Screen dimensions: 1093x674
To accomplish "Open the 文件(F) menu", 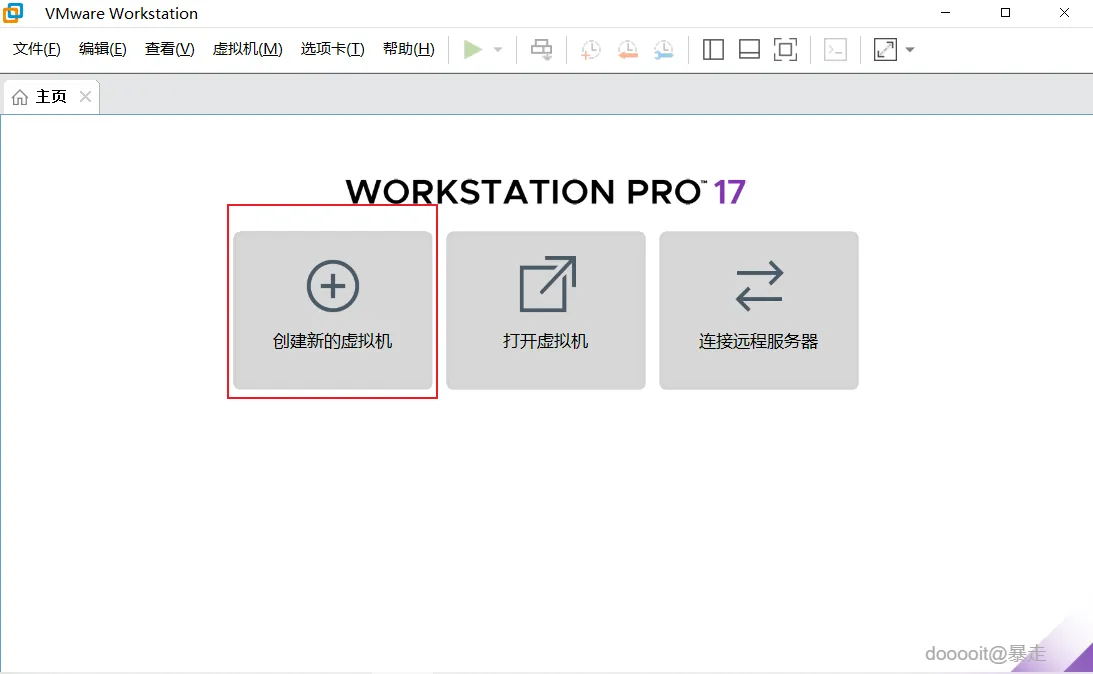I will (x=35, y=48).
